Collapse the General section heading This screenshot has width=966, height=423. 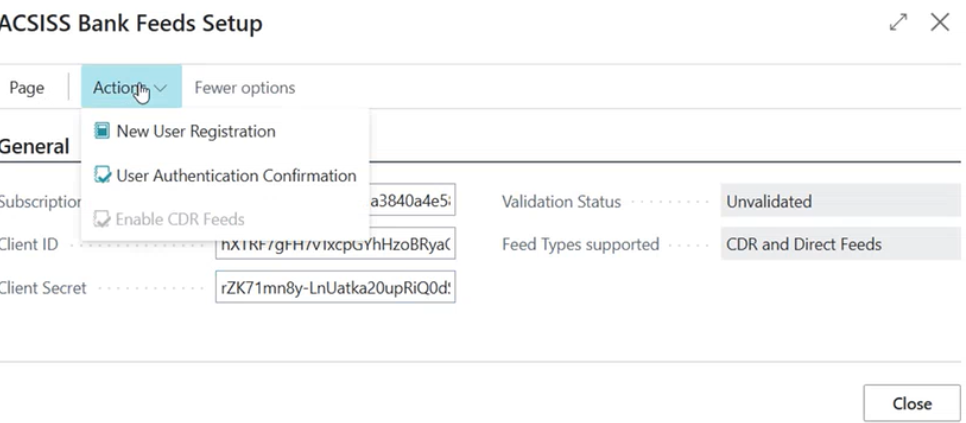click(x=35, y=147)
